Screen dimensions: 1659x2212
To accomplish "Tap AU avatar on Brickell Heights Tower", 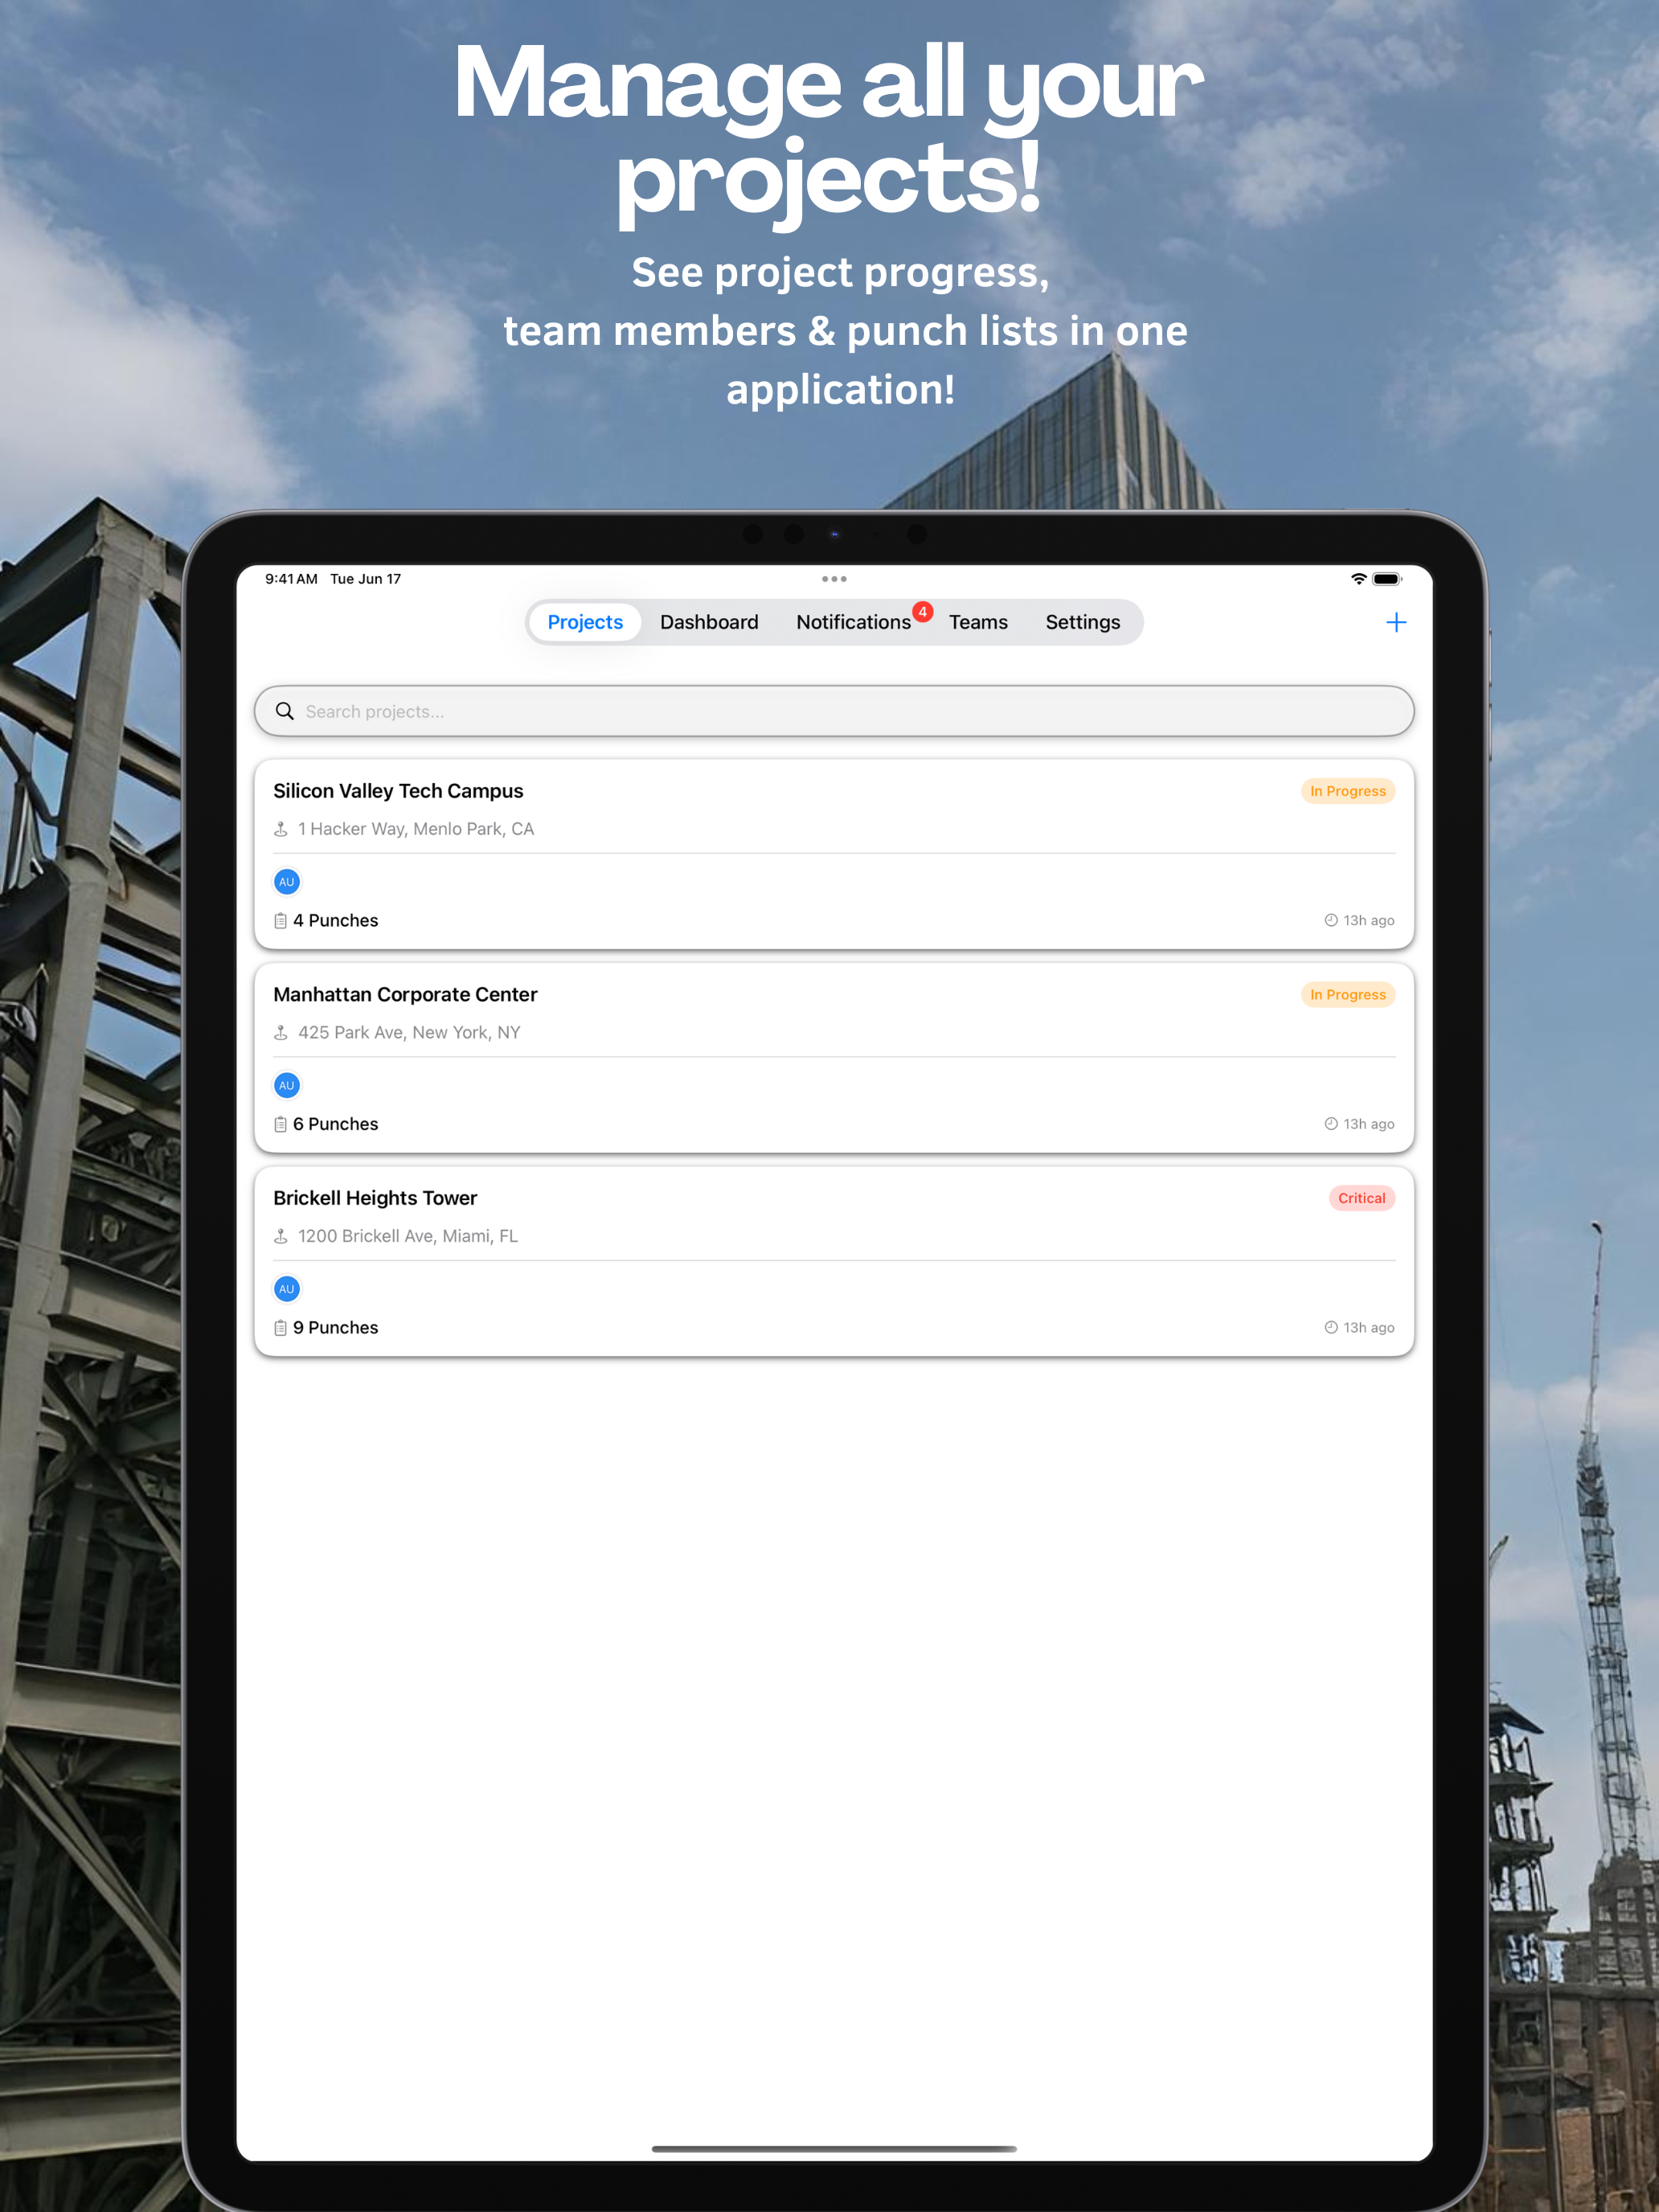I will tap(287, 1289).
